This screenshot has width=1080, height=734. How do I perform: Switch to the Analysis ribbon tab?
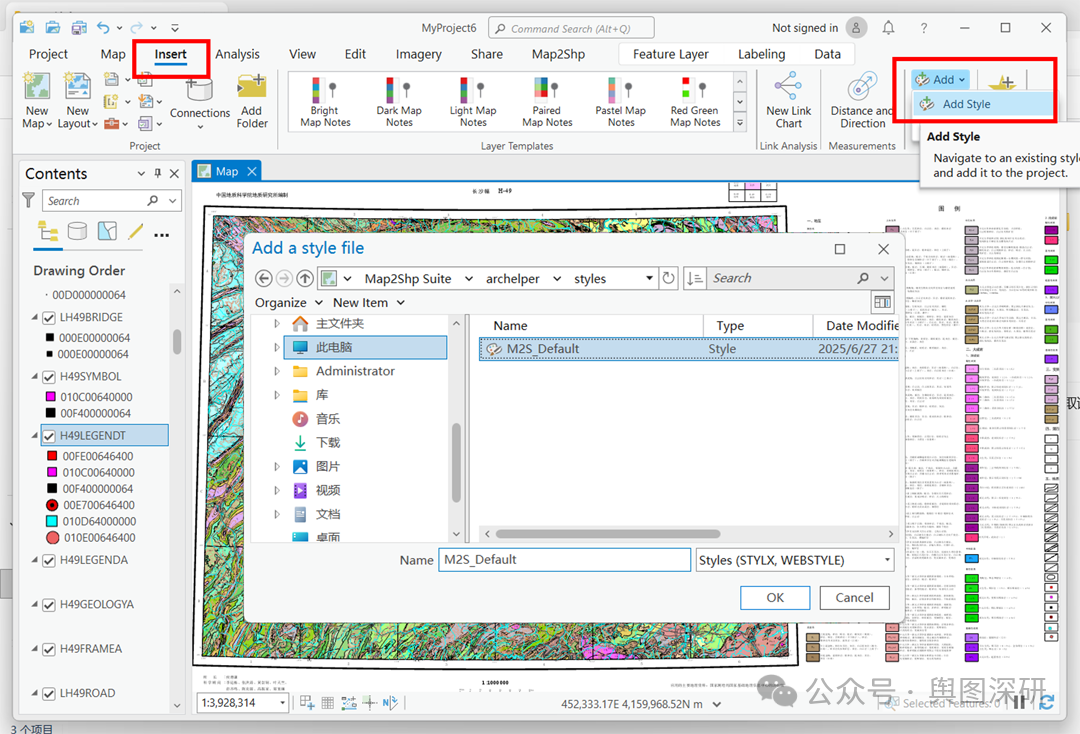coord(237,54)
